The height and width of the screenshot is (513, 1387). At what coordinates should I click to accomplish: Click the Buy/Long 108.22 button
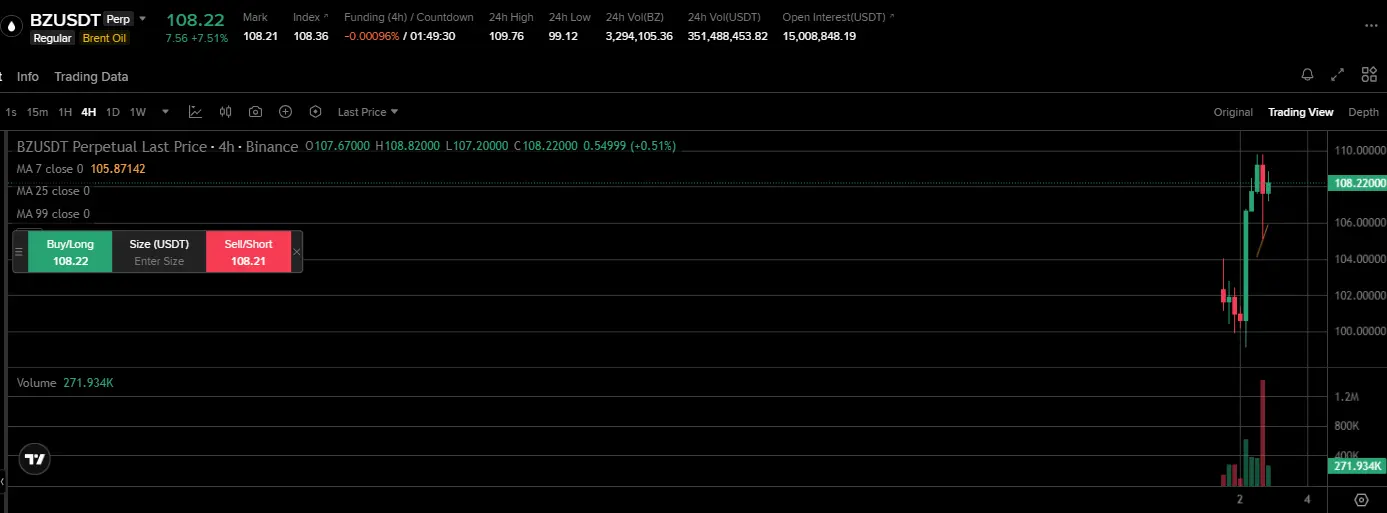pos(70,251)
